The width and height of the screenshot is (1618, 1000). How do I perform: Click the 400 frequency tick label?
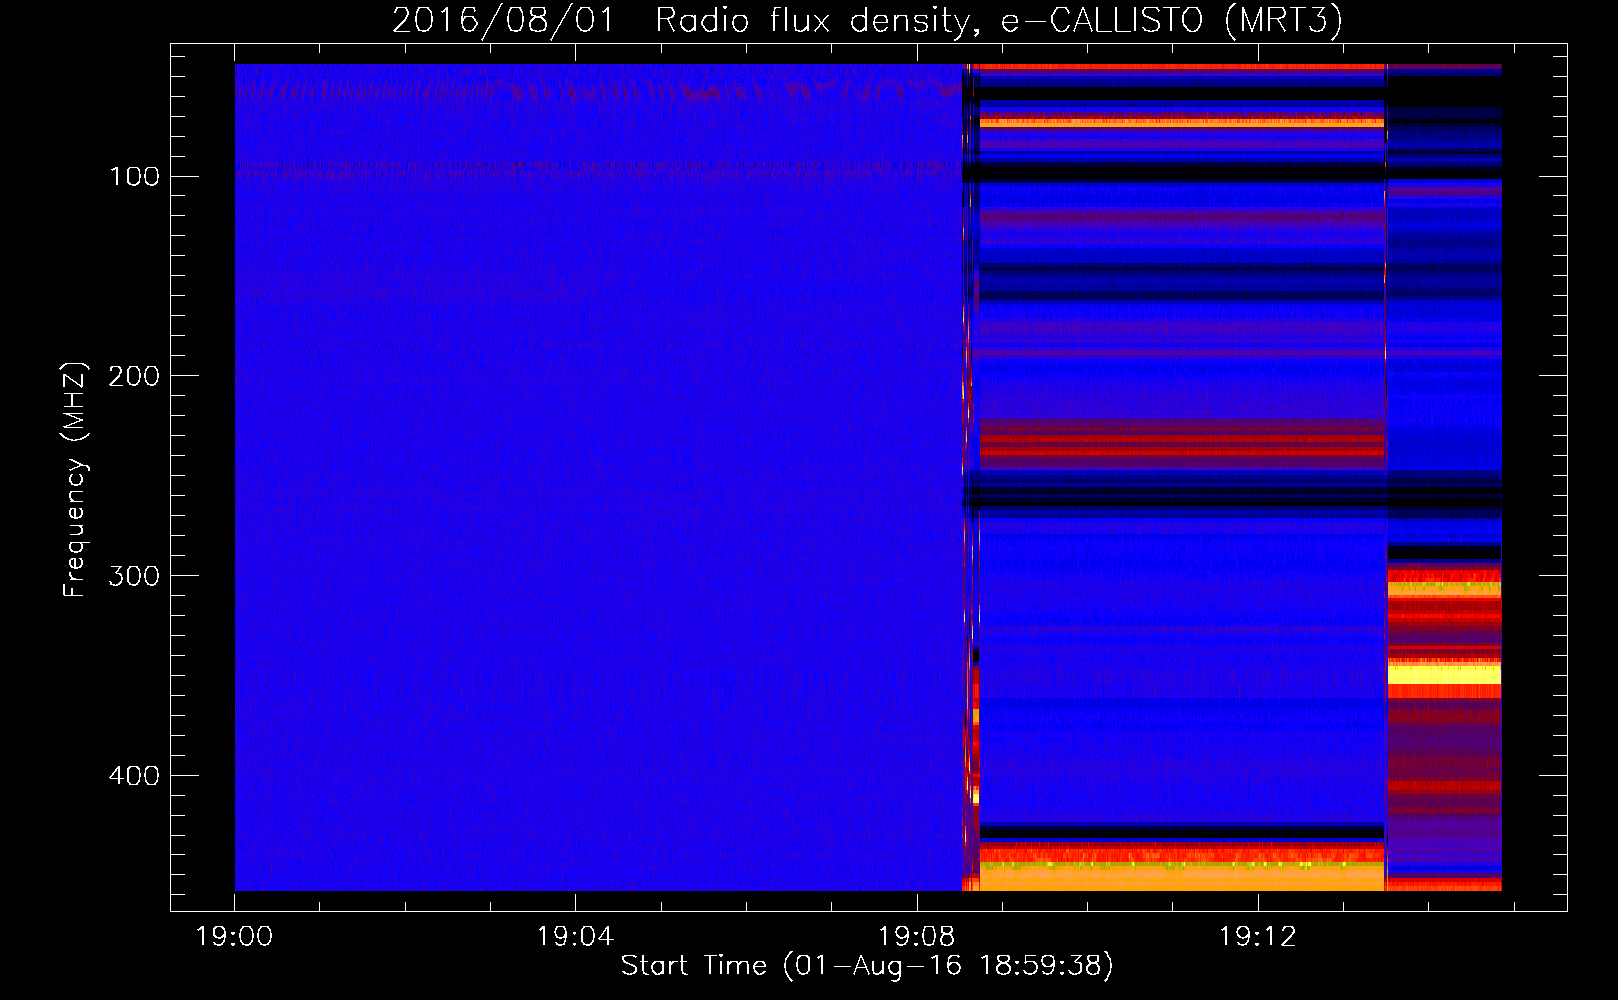coord(134,776)
